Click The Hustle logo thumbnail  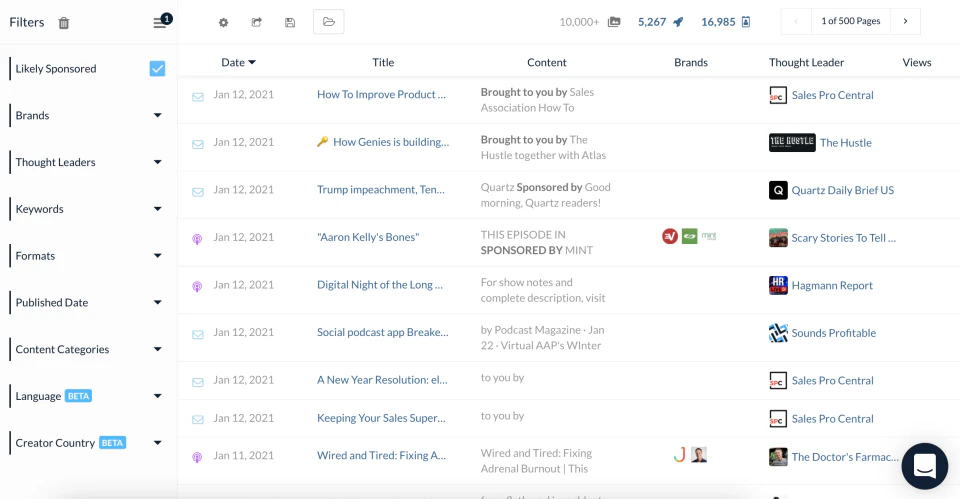tap(792, 142)
